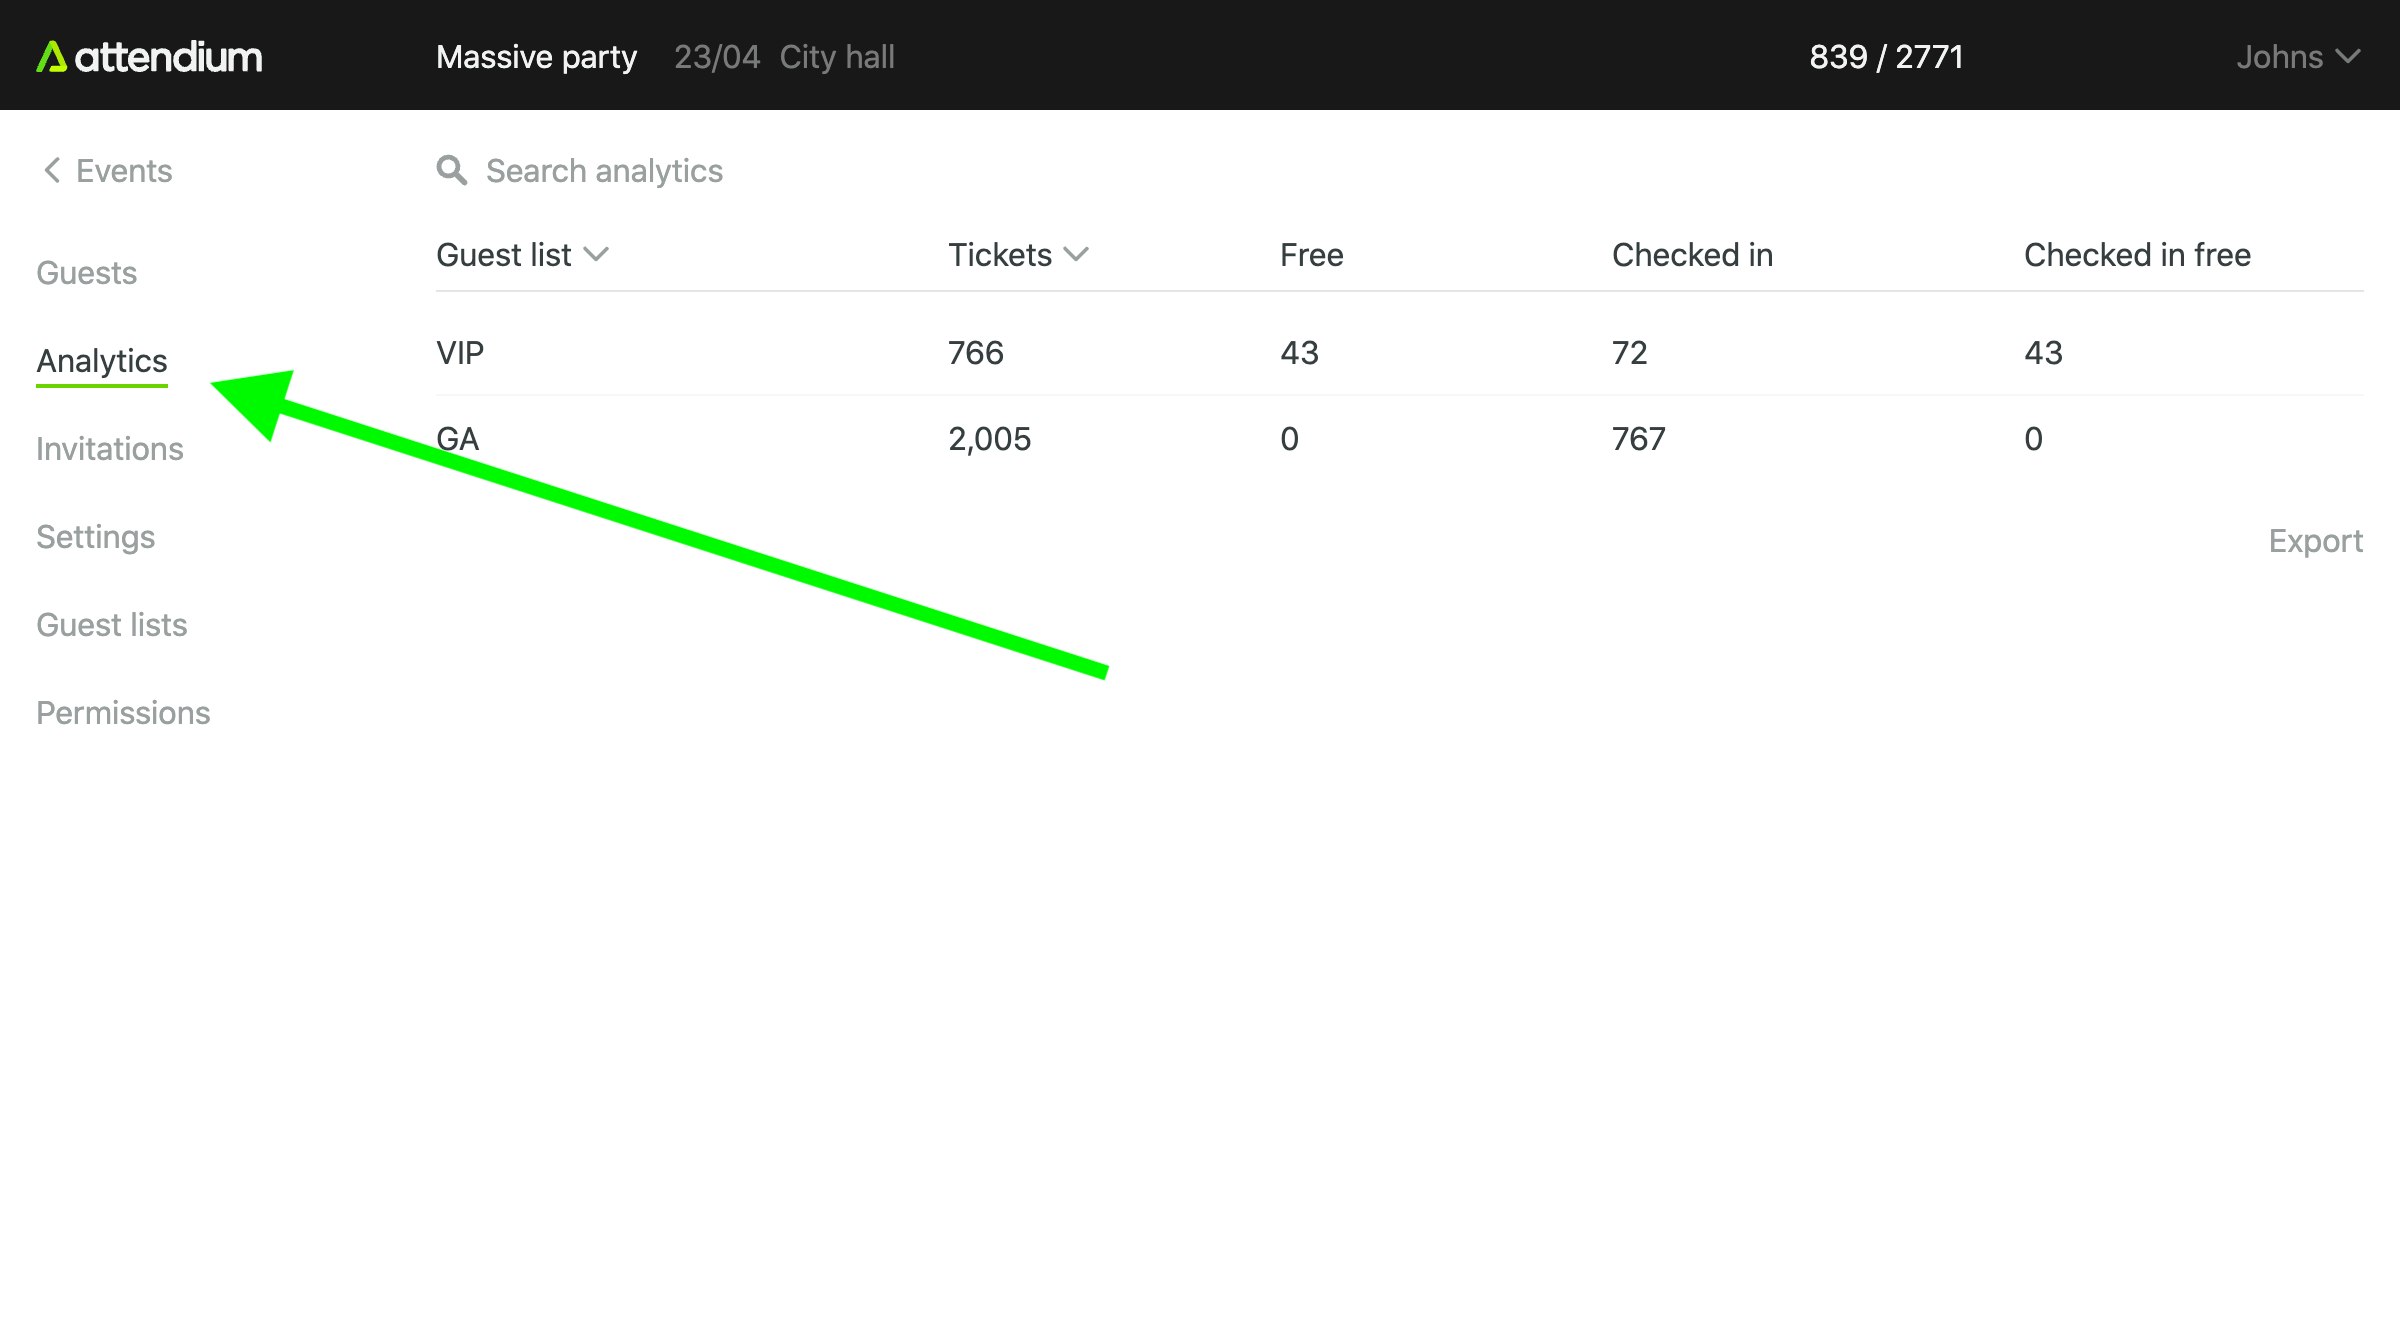
Task: Open the Guests section
Action: click(87, 273)
